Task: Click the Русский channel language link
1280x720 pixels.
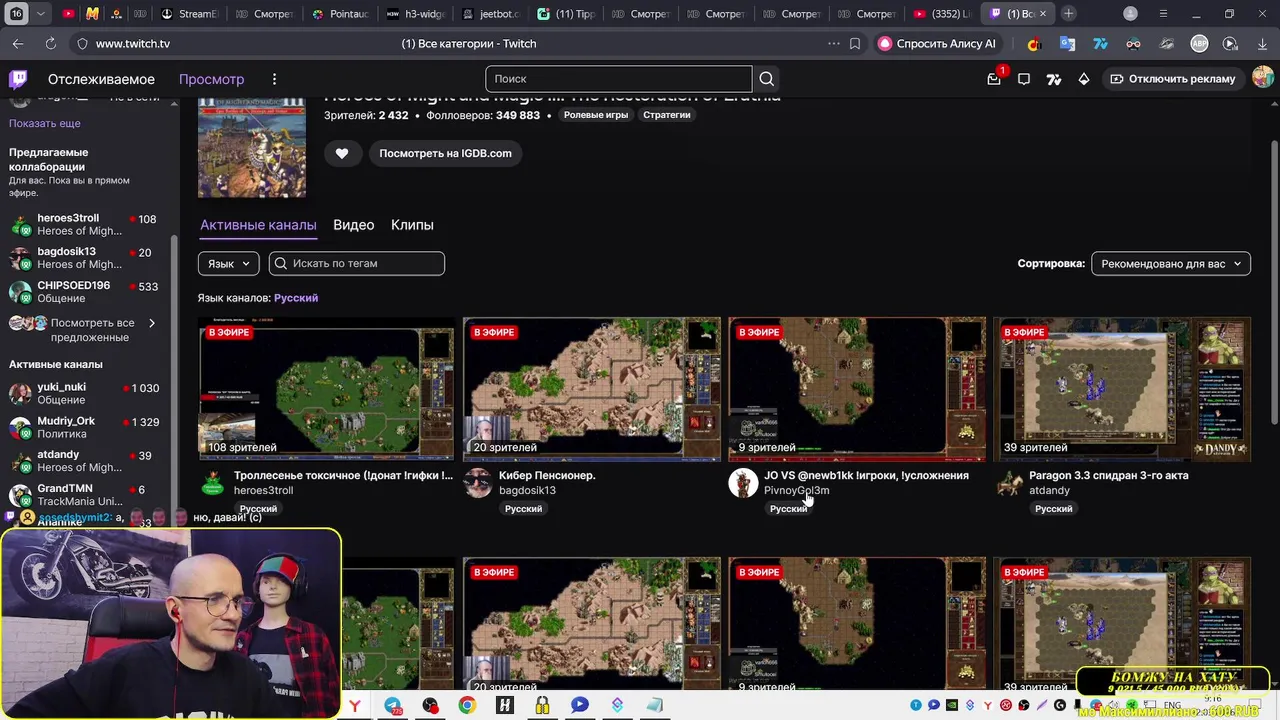Action: click(296, 298)
